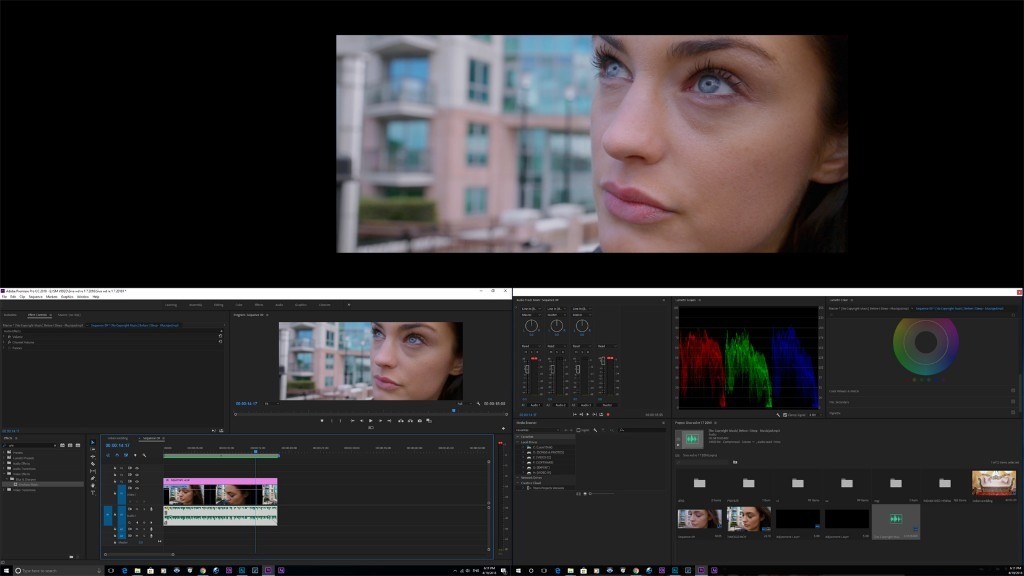
Task: Click the Play button in Program monitor
Action: pyautogui.click(x=370, y=420)
